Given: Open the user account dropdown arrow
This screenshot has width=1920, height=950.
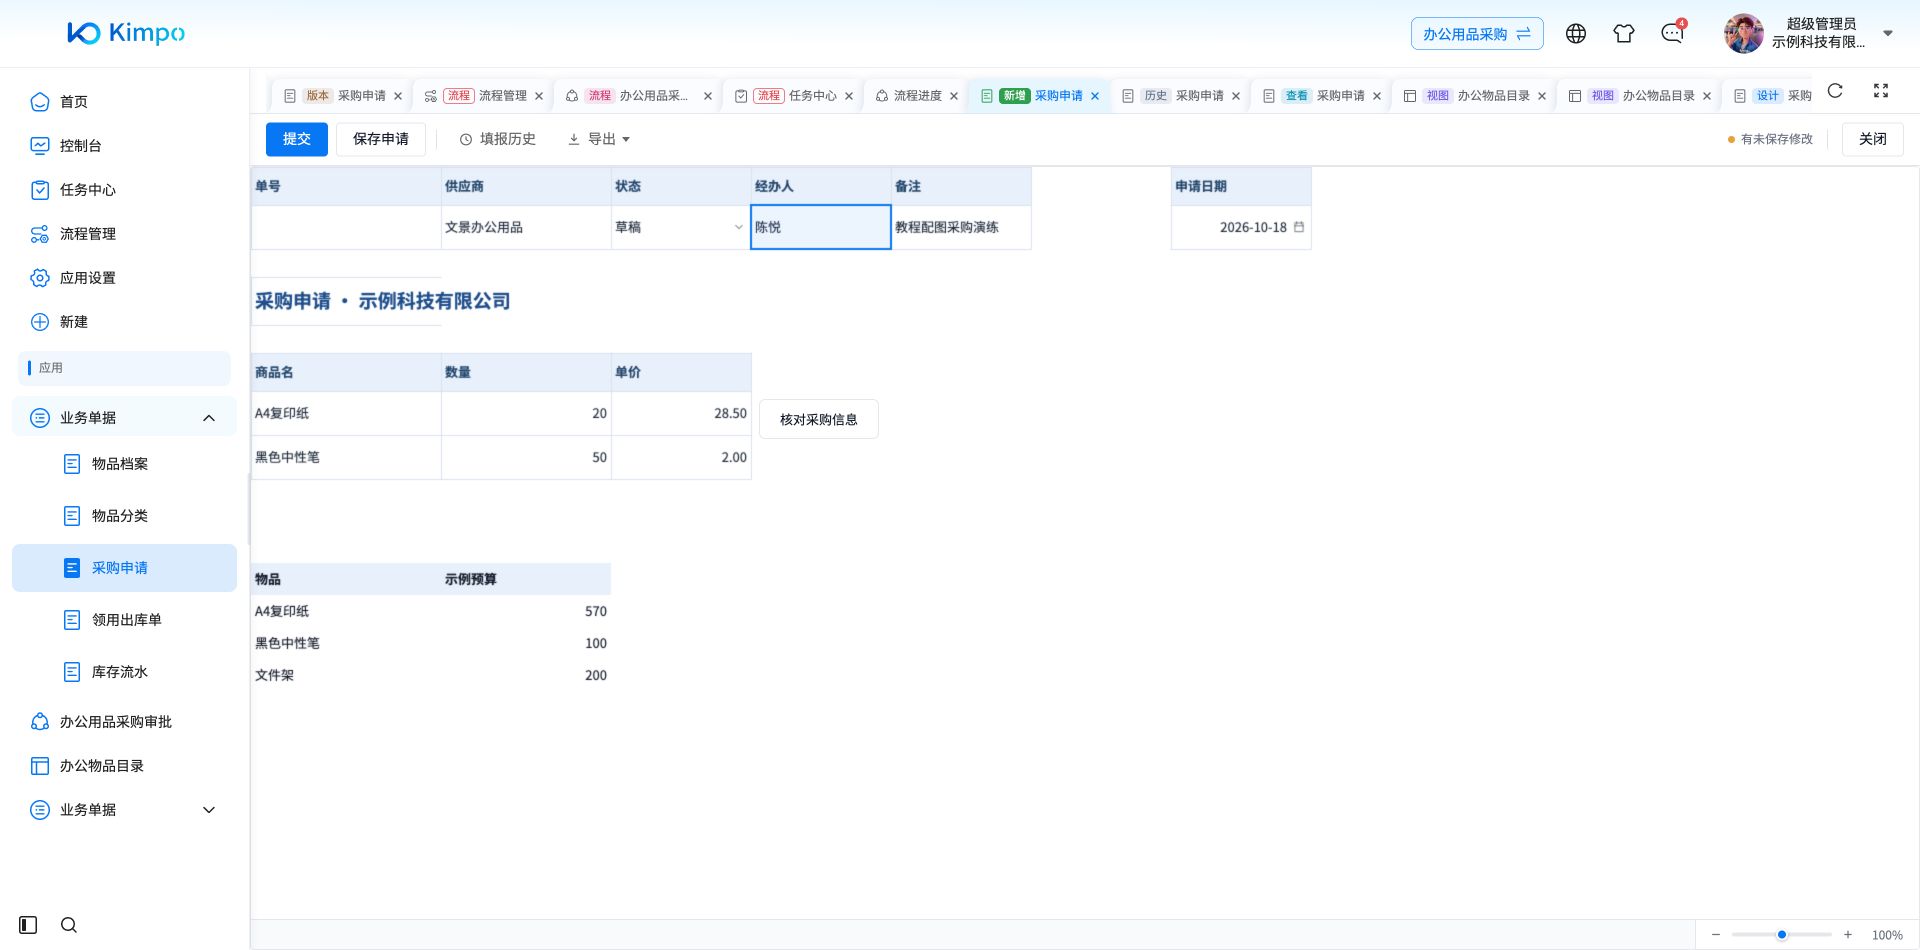Looking at the screenshot, I should click(x=1888, y=33).
